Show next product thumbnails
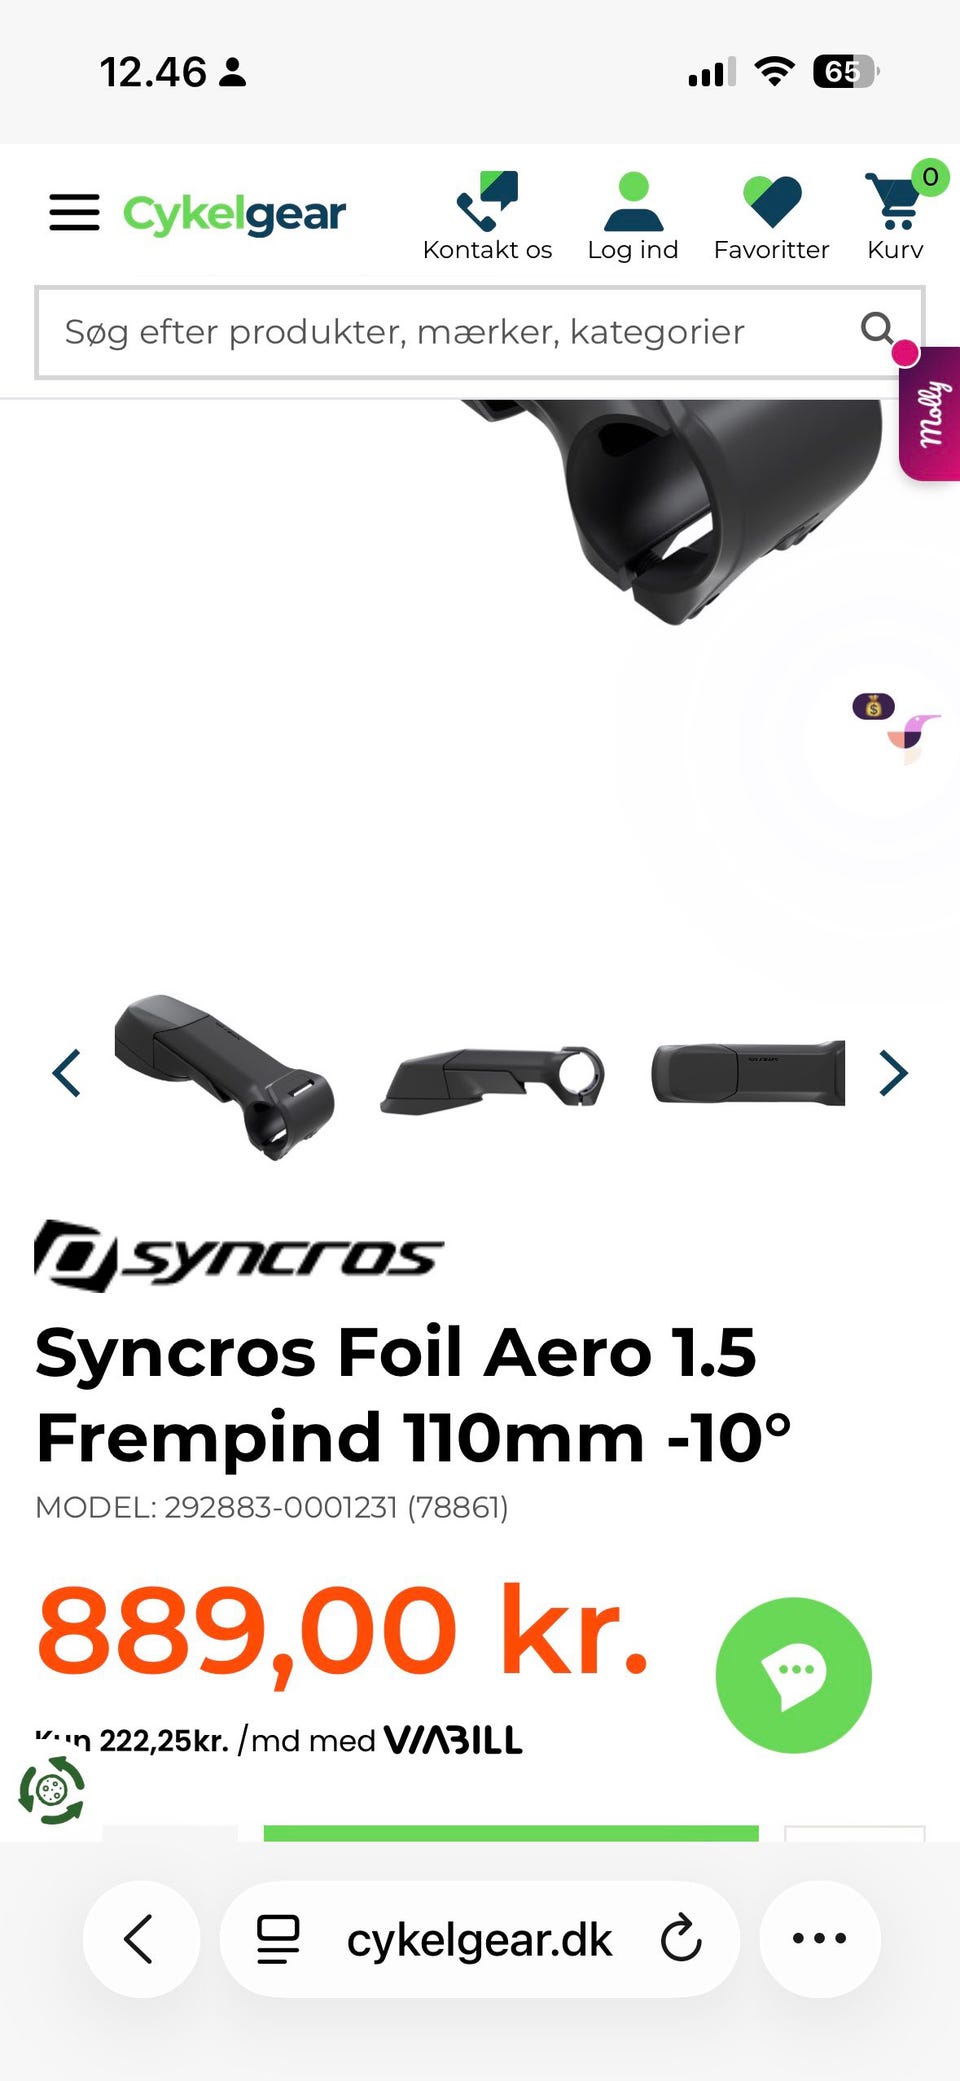This screenshot has height=2081, width=960. coord(893,1073)
